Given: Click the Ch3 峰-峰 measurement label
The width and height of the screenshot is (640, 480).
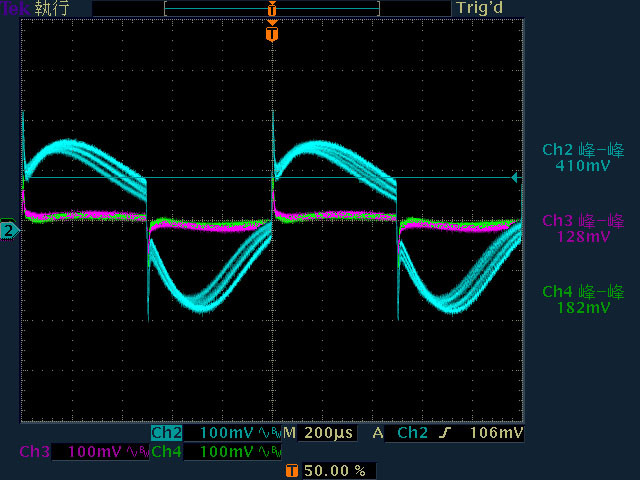Looking at the screenshot, I should [x=583, y=221].
